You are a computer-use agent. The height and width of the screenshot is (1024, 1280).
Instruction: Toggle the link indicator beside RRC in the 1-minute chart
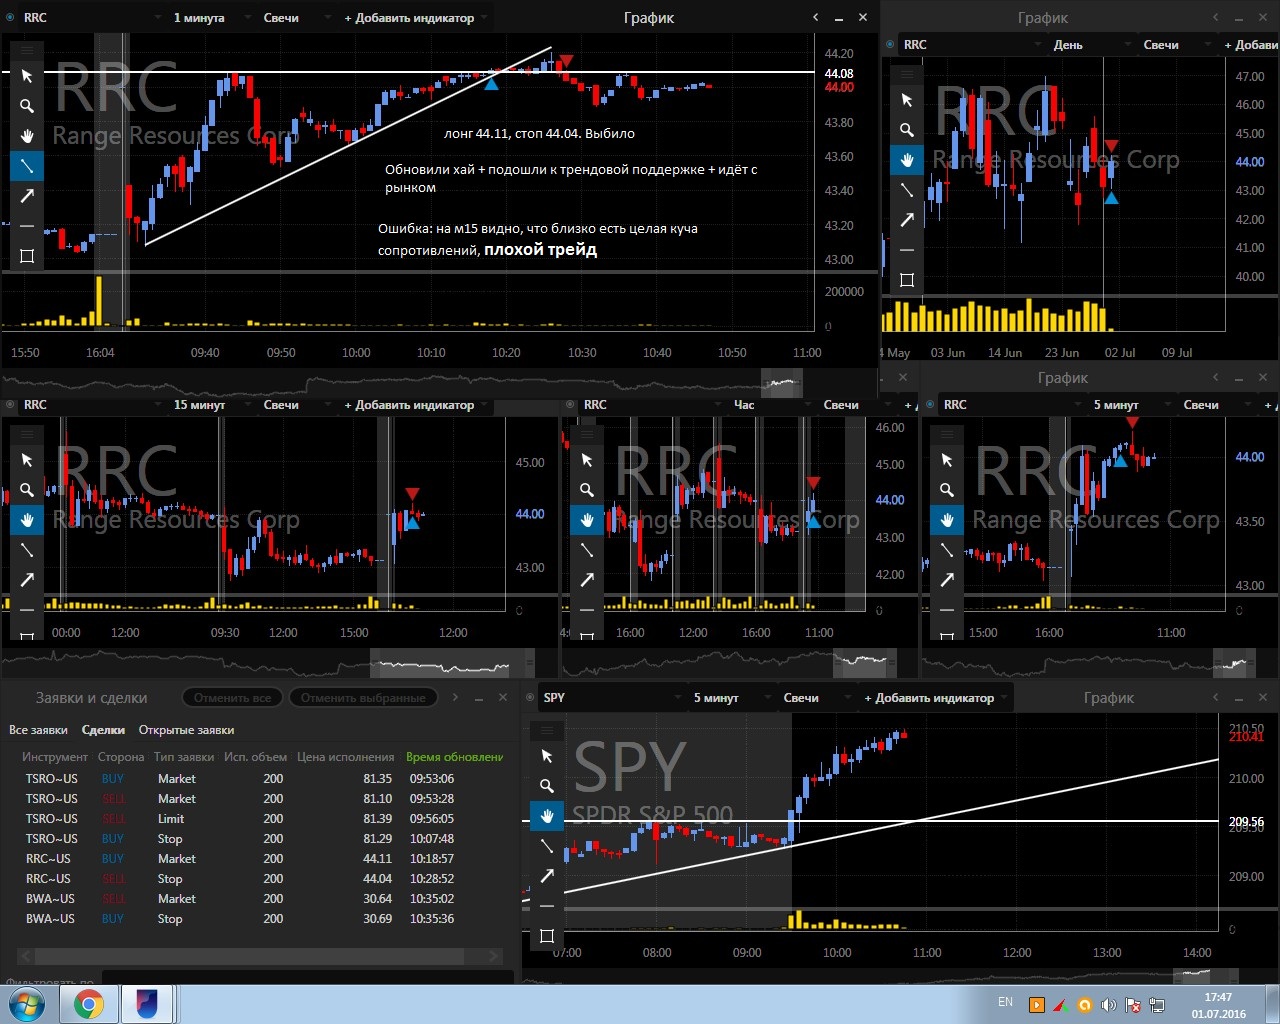pos(10,18)
